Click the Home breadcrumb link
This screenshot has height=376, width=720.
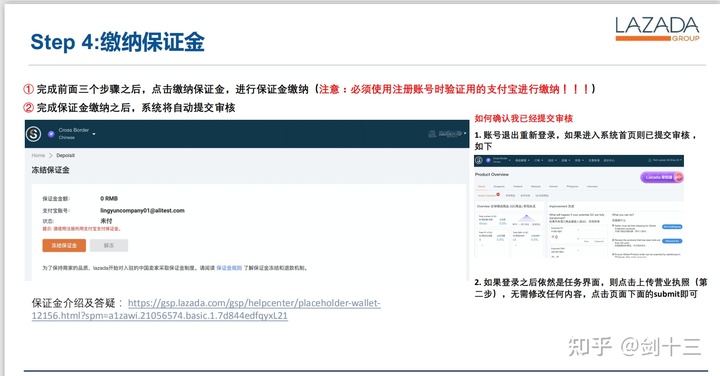coord(38,155)
